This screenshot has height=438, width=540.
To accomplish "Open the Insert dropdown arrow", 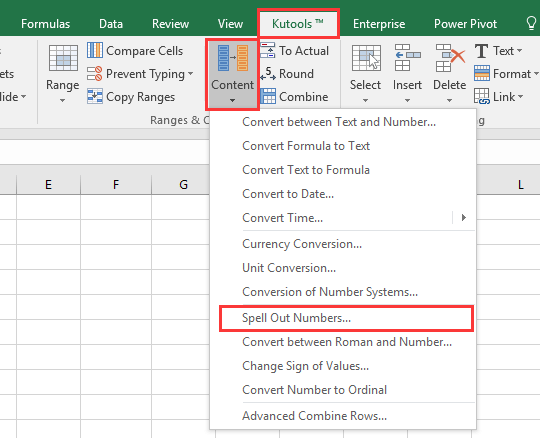I will click(x=407, y=101).
